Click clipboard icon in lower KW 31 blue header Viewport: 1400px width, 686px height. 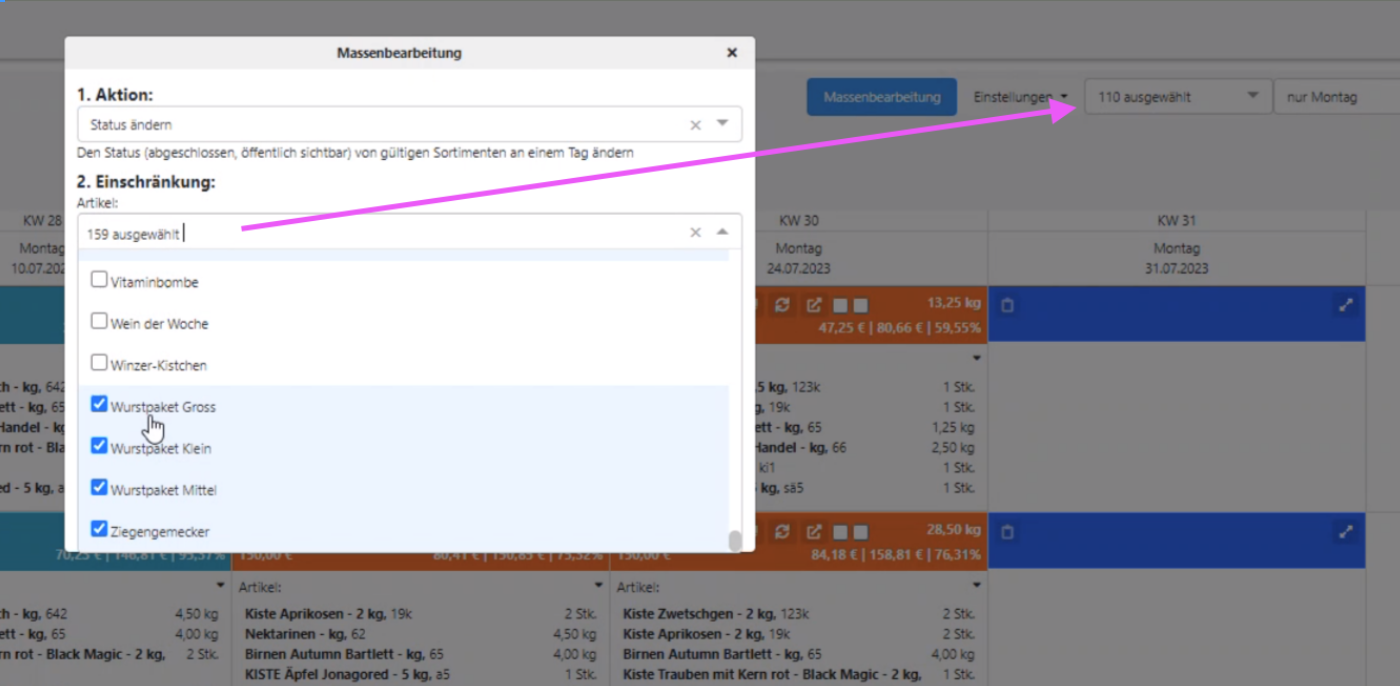pos(1007,532)
